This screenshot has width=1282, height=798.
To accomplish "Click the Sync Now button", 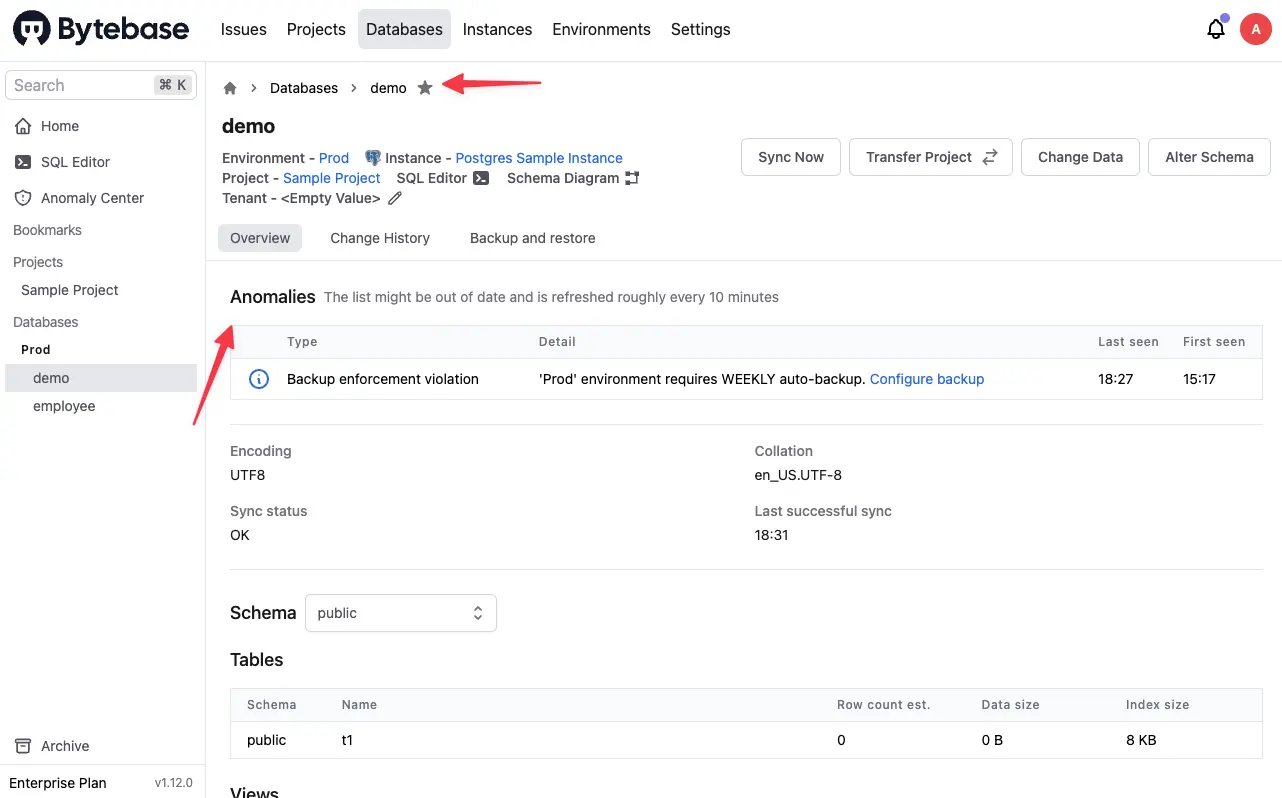I will click(x=791, y=157).
